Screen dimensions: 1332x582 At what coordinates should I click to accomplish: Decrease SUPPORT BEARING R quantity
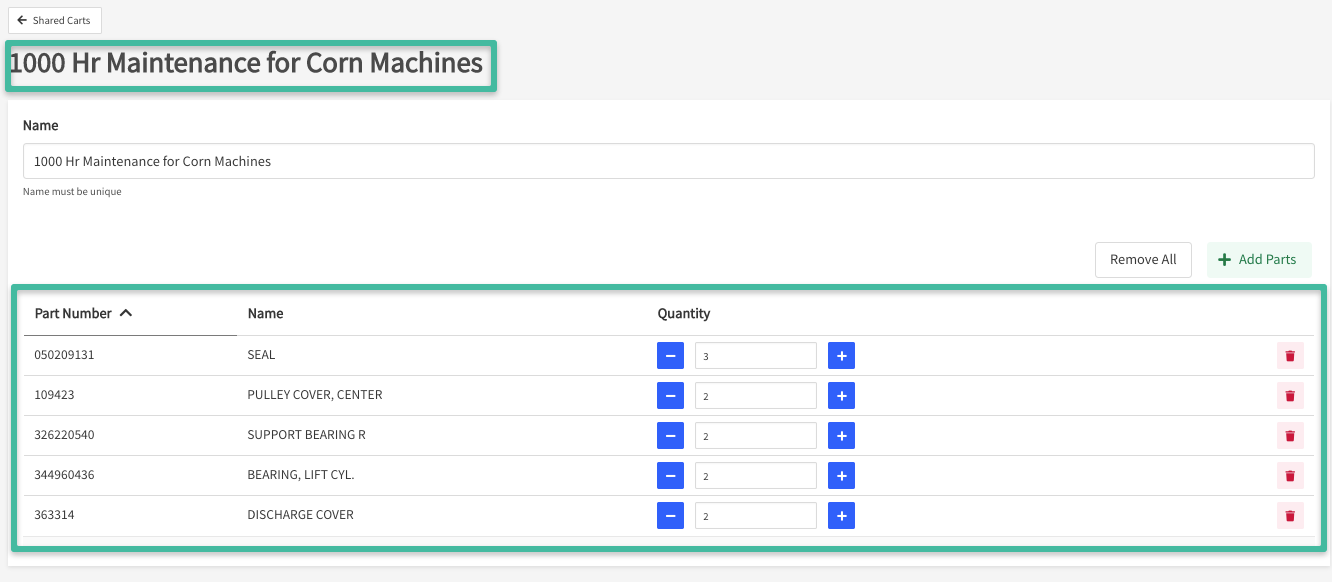point(670,436)
